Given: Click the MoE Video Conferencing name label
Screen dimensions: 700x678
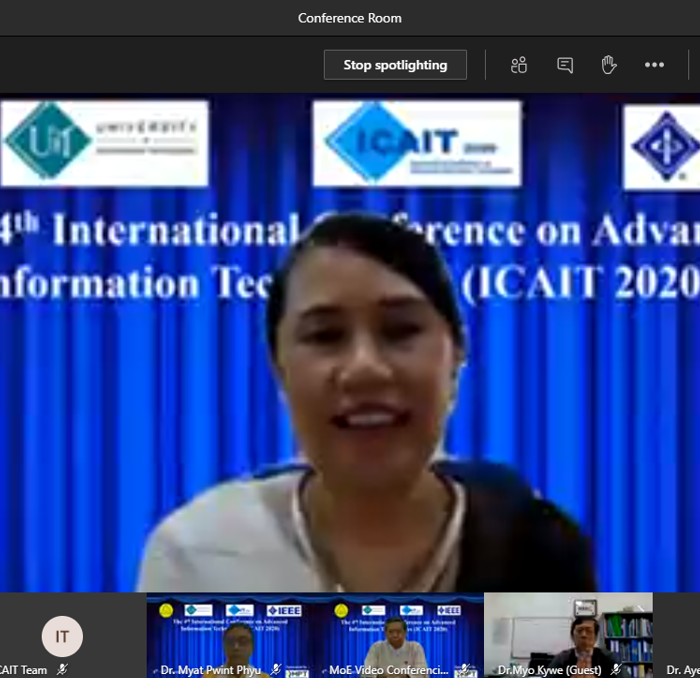Looking at the screenshot, I should (x=389, y=670).
